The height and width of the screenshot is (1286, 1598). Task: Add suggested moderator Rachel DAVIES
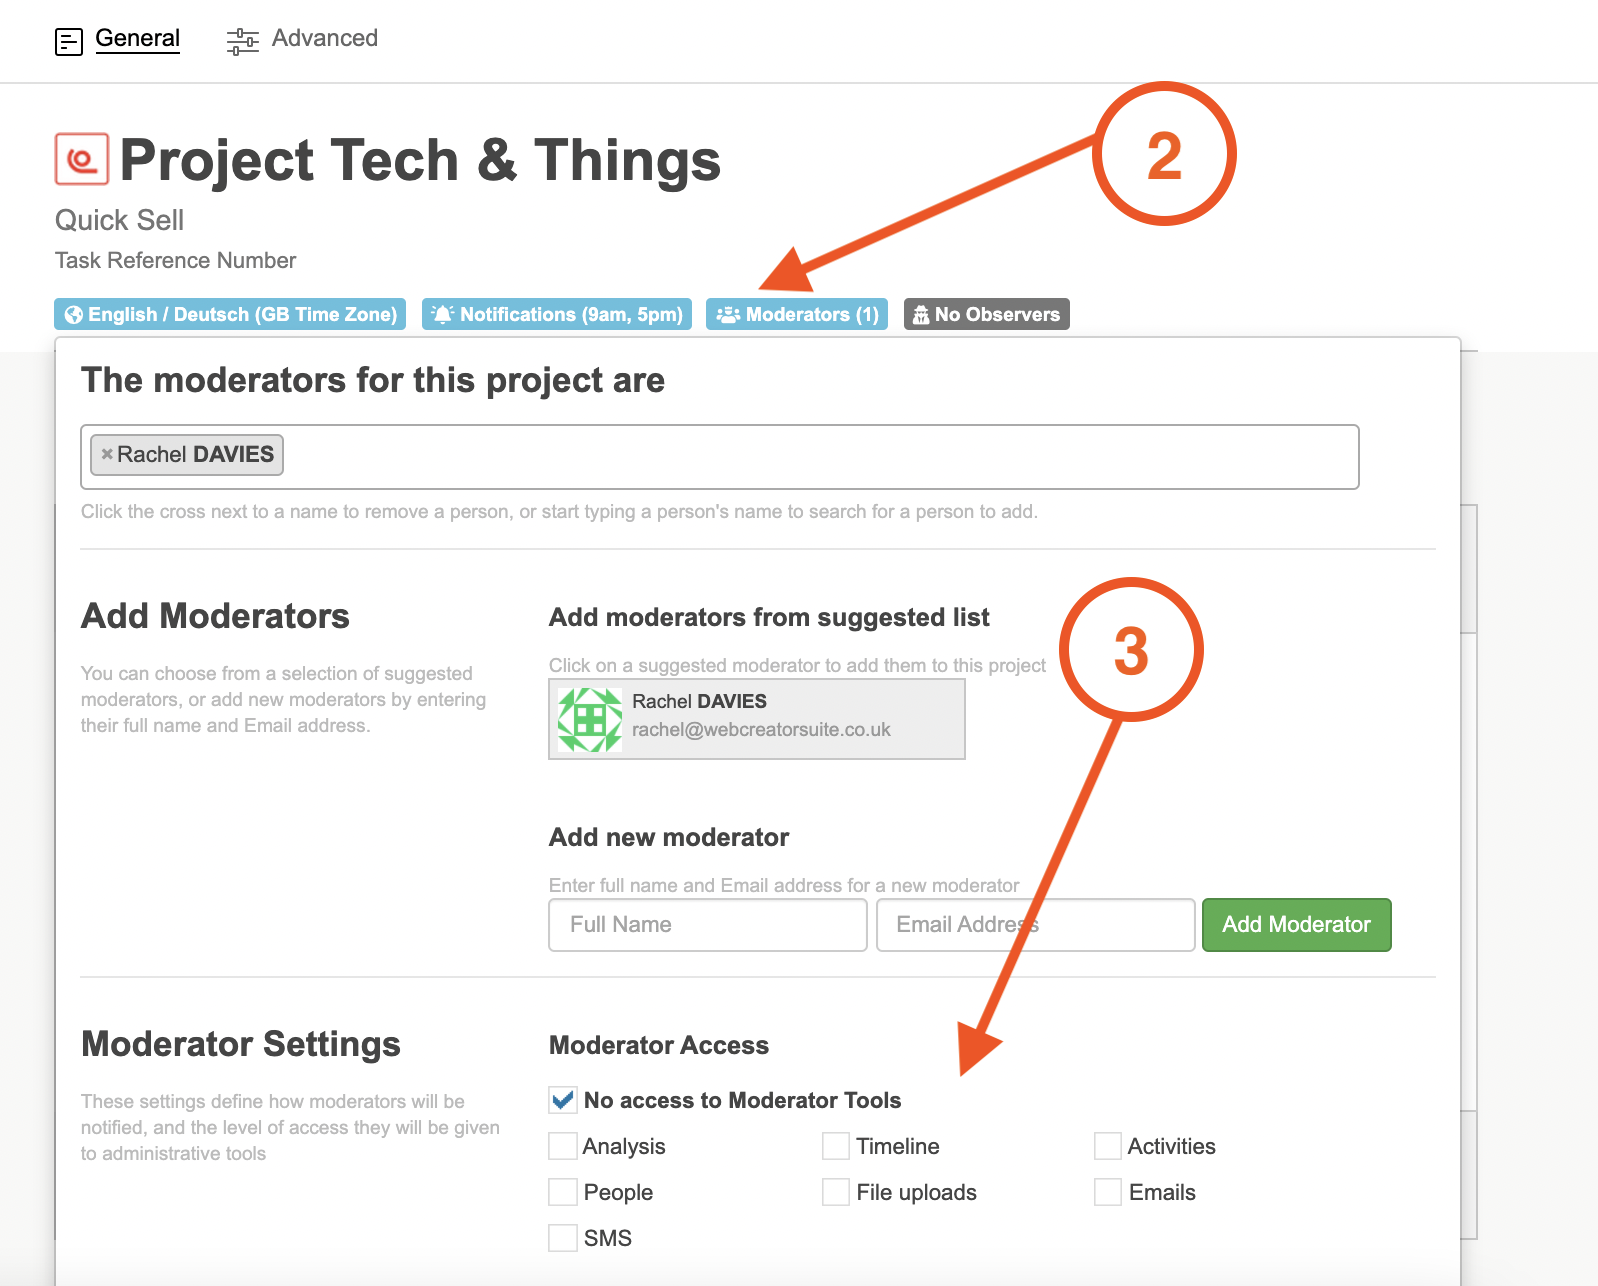click(757, 719)
